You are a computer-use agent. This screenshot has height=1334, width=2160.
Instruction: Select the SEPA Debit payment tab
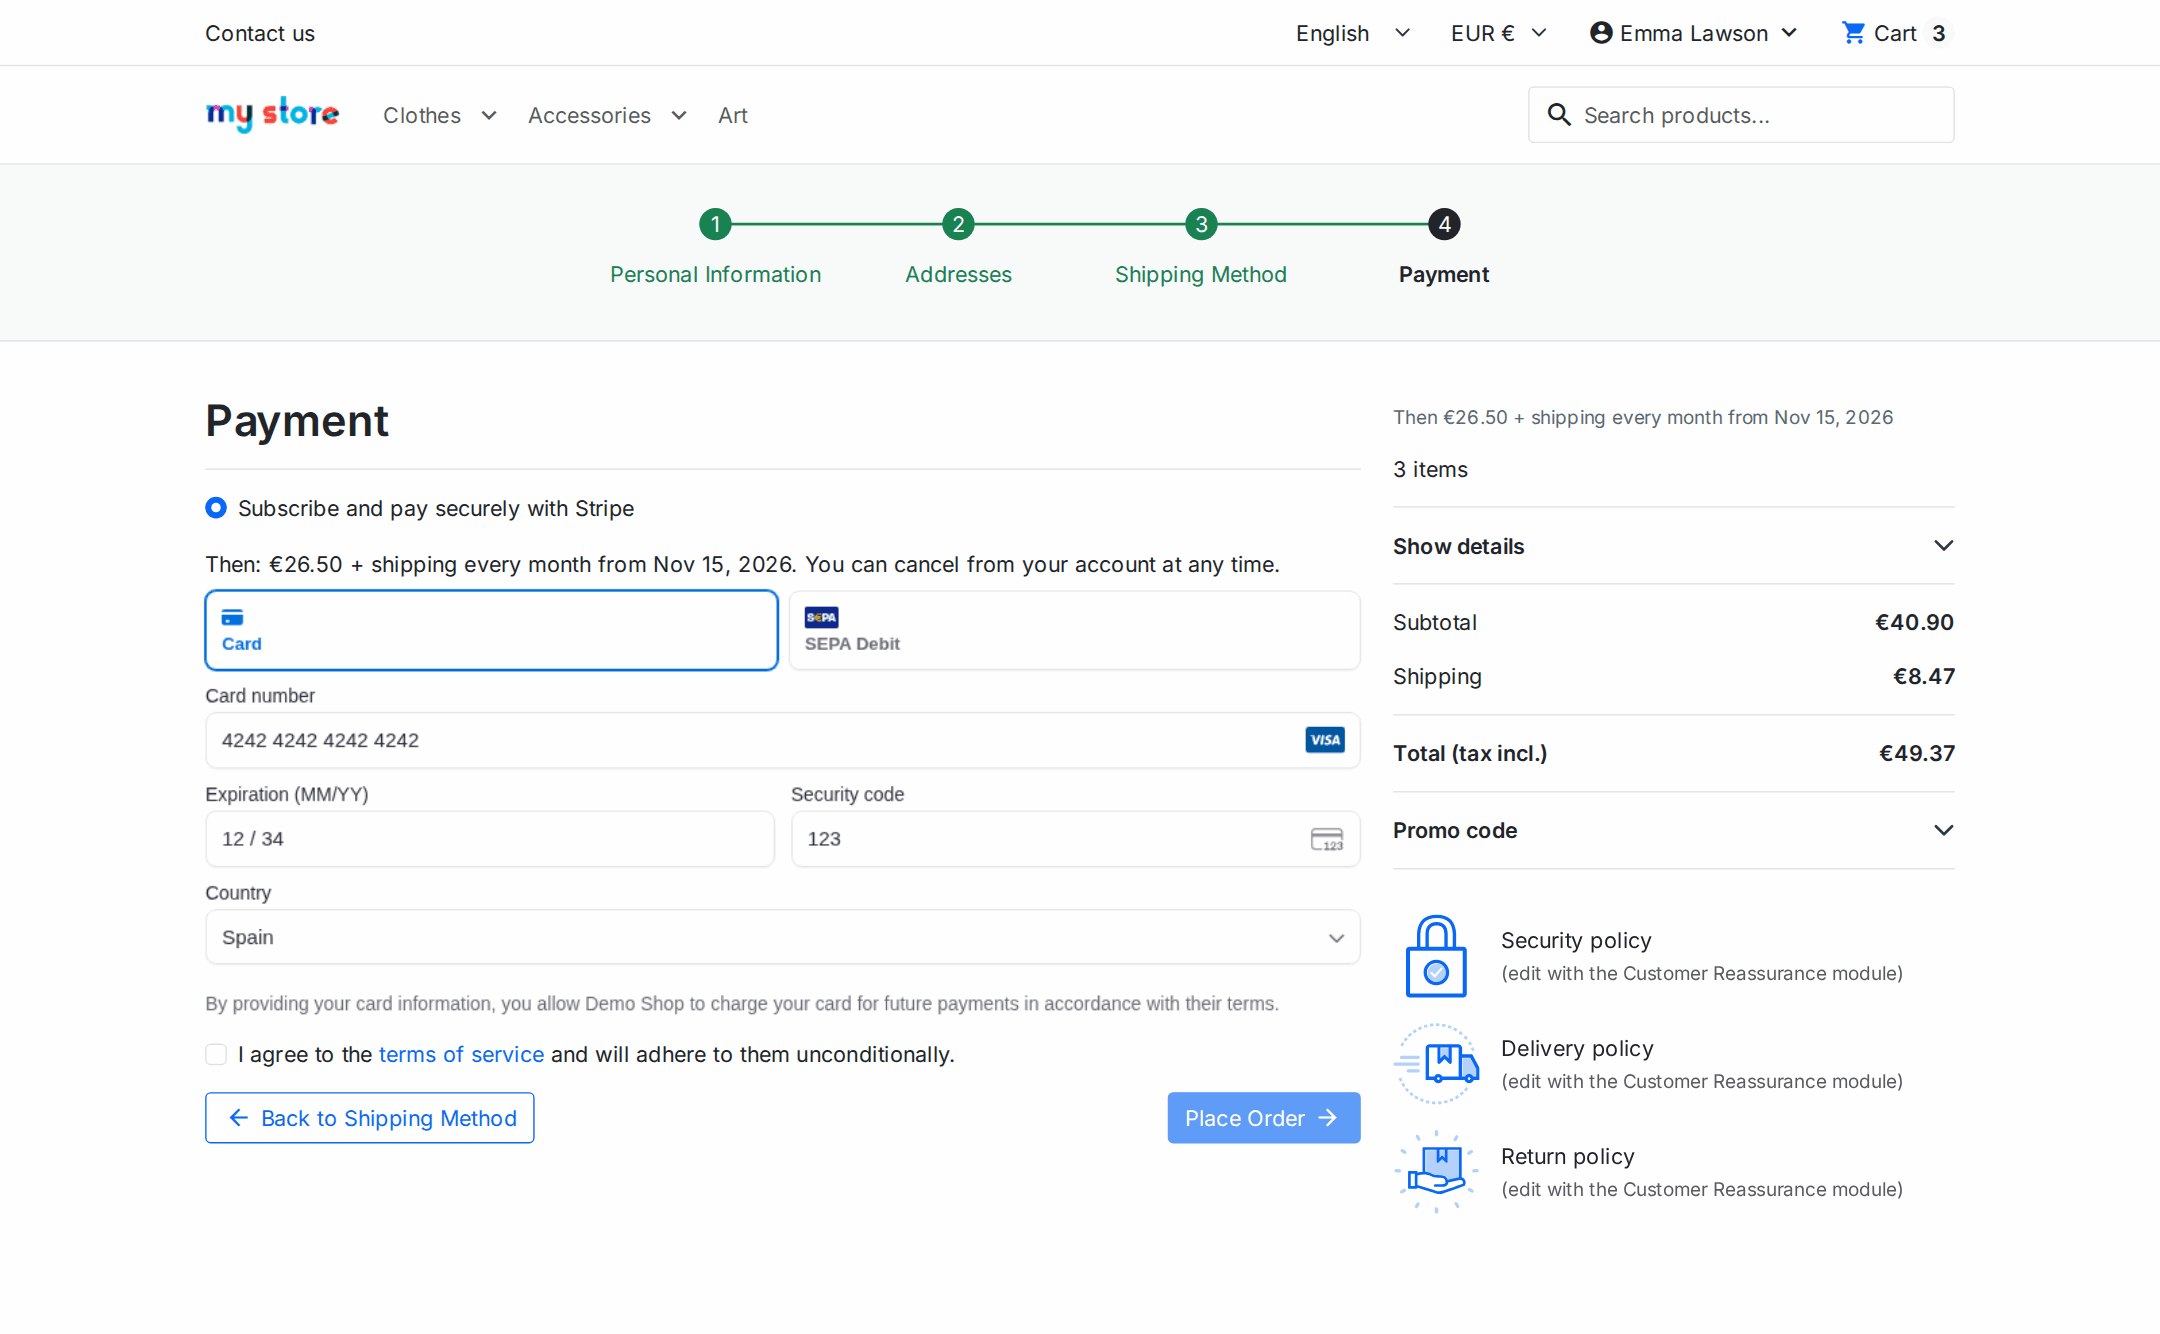[1074, 630]
